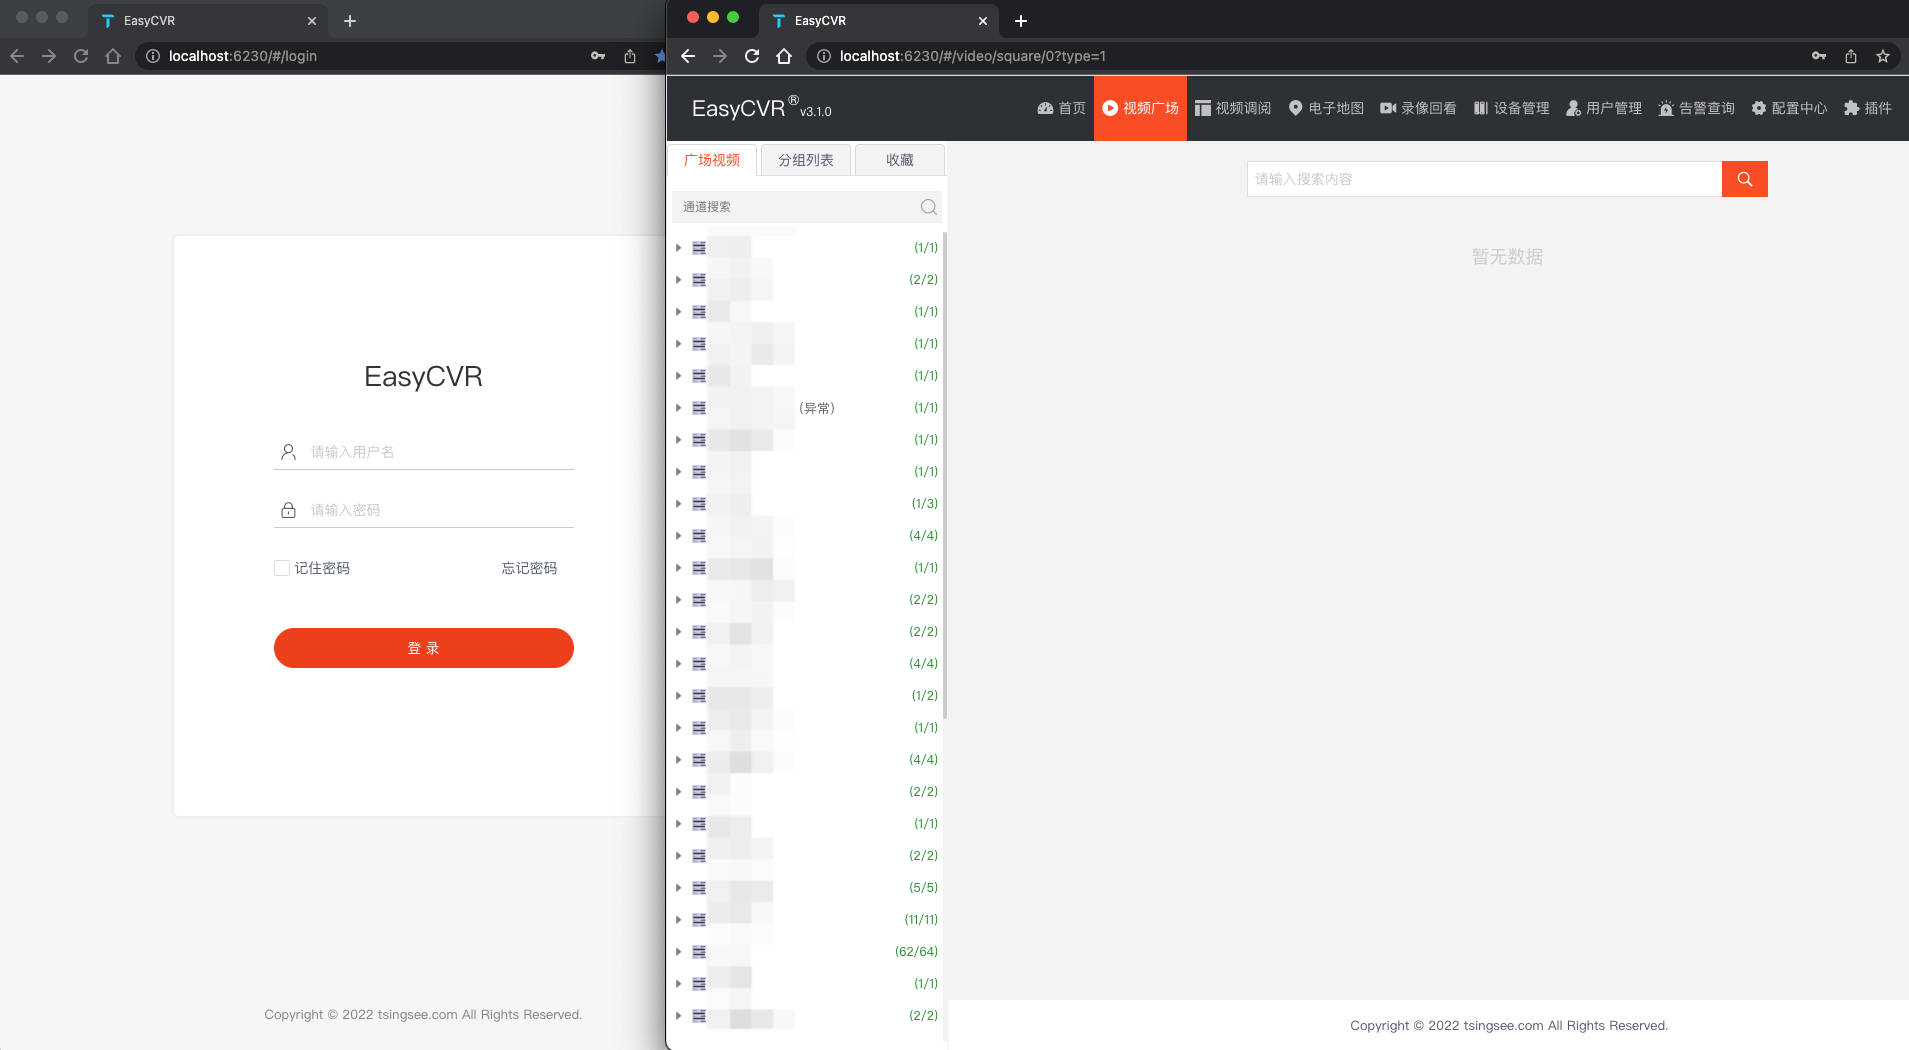The height and width of the screenshot is (1050, 1909).
Task: Switch to the 广场视频 tab
Action: pyautogui.click(x=712, y=160)
